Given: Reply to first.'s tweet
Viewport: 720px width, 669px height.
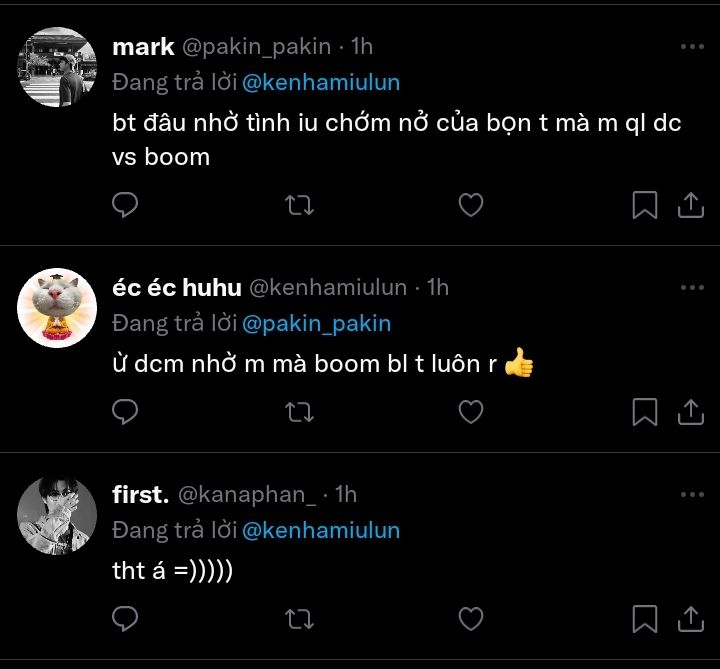Looking at the screenshot, I should tap(125, 618).
